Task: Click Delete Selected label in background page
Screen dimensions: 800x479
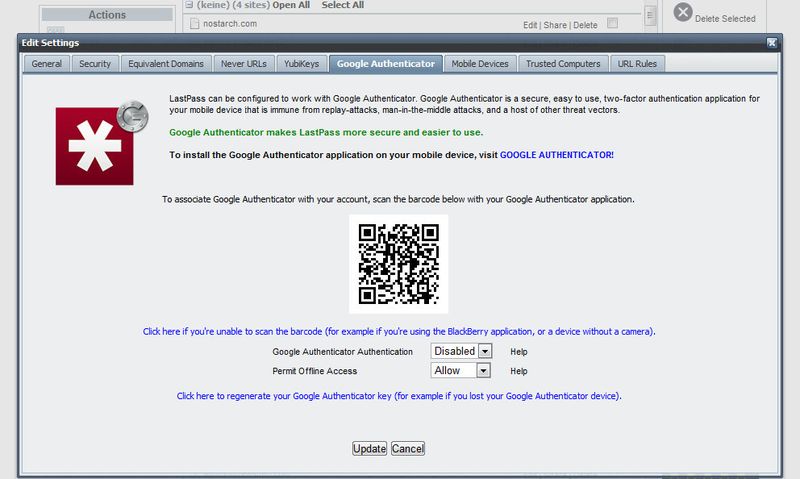Action: point(725,18)
